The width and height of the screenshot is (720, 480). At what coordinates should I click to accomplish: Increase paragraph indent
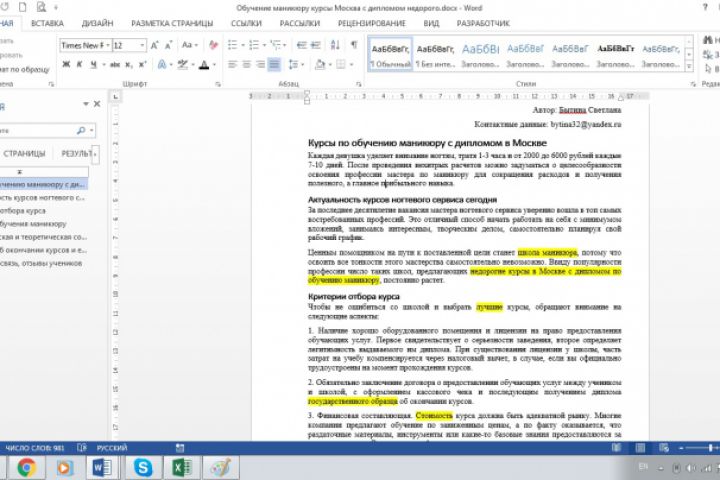(315, 45)
